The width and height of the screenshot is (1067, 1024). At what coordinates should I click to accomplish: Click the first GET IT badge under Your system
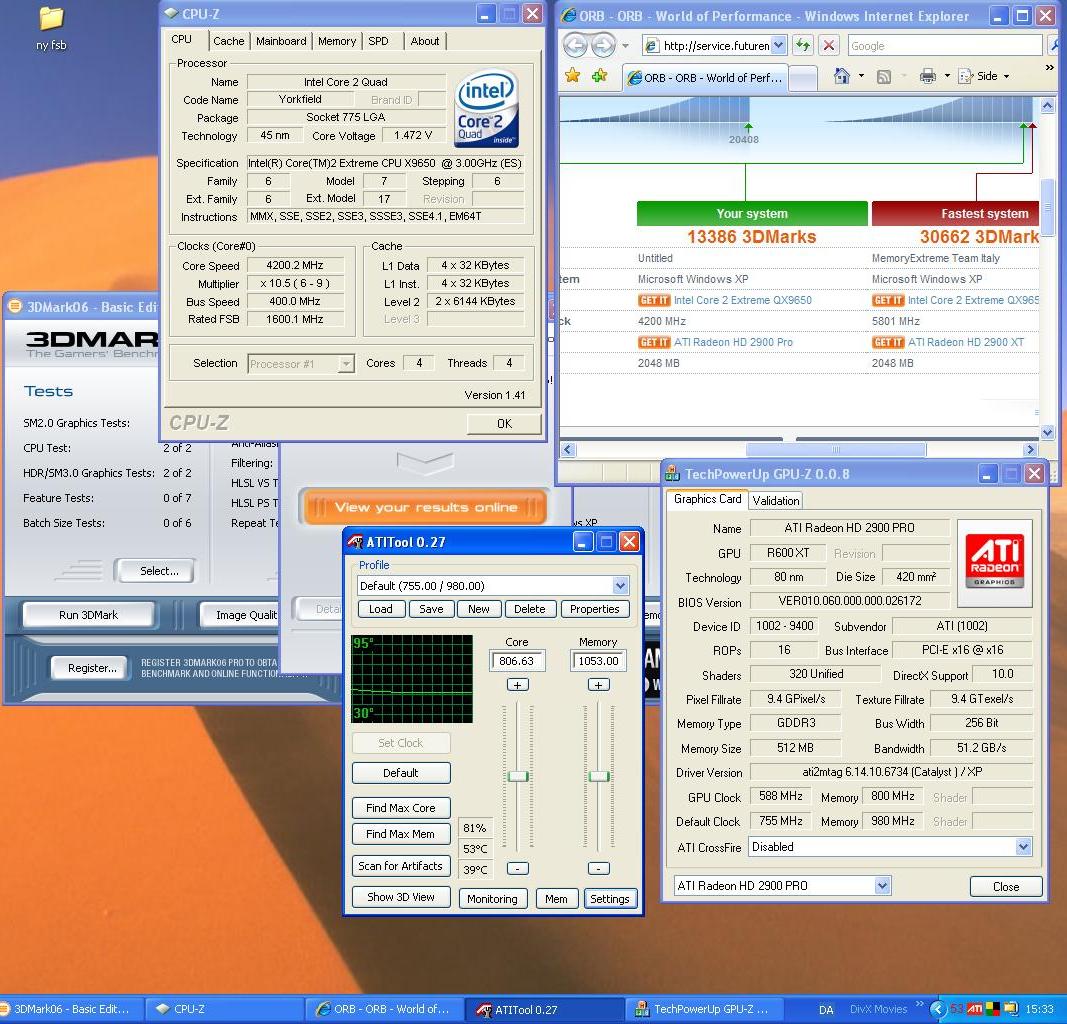pos(654,300)
